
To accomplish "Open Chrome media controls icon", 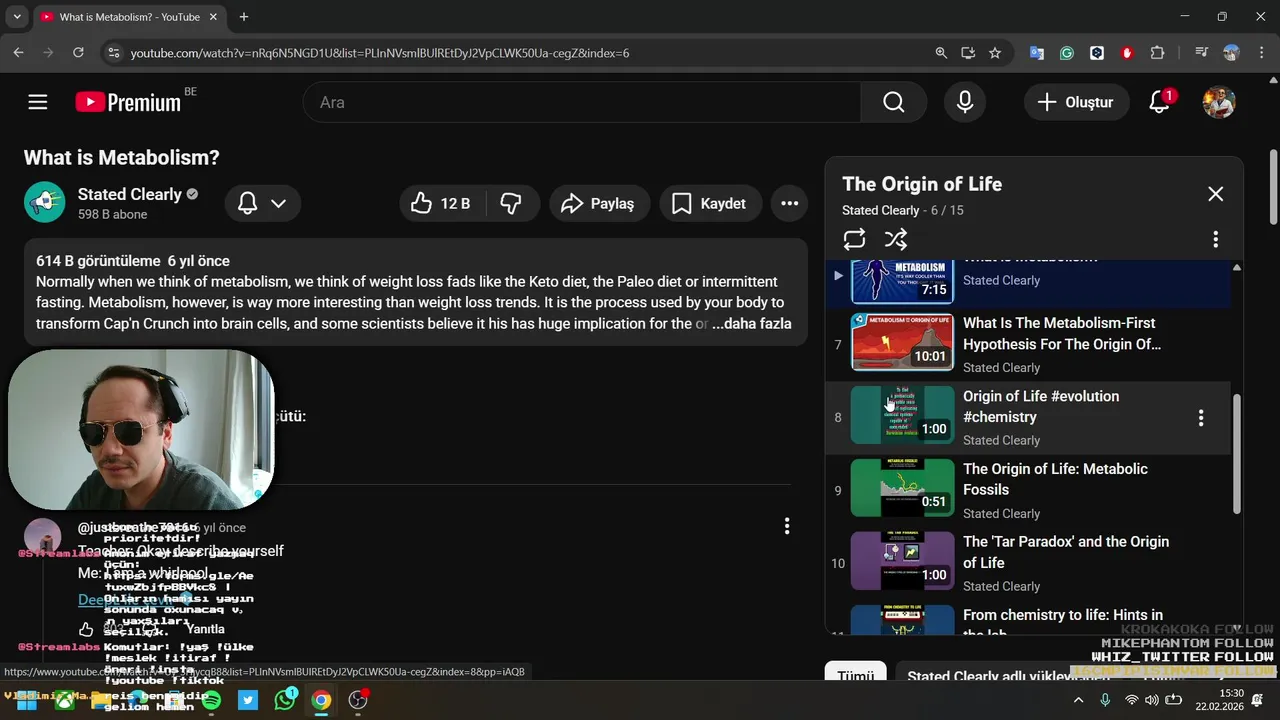I will pyautogui.click(x=1201, y=53).
